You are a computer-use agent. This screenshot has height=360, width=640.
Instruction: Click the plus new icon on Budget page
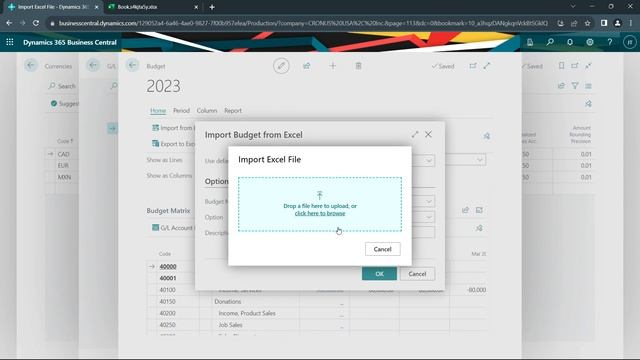[333, 66]
